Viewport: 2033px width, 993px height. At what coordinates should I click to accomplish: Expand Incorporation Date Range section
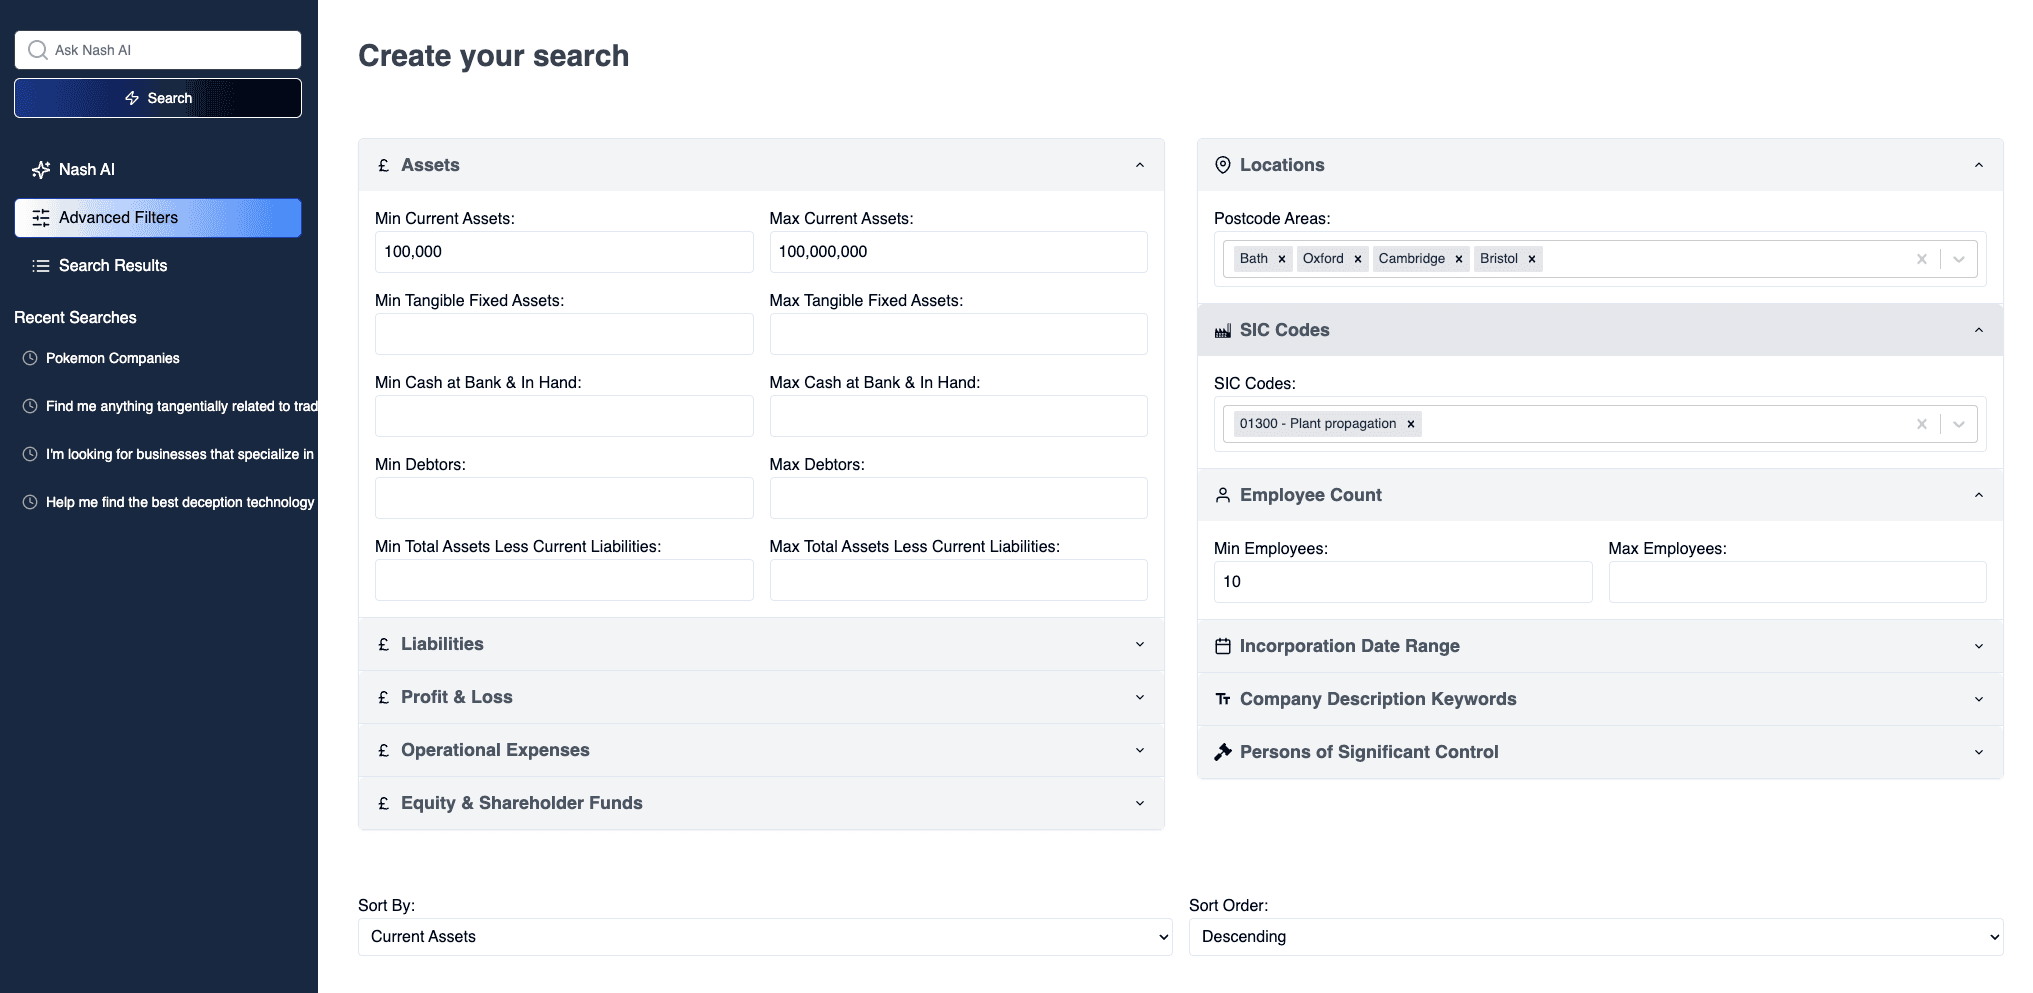coord(1599,646)
